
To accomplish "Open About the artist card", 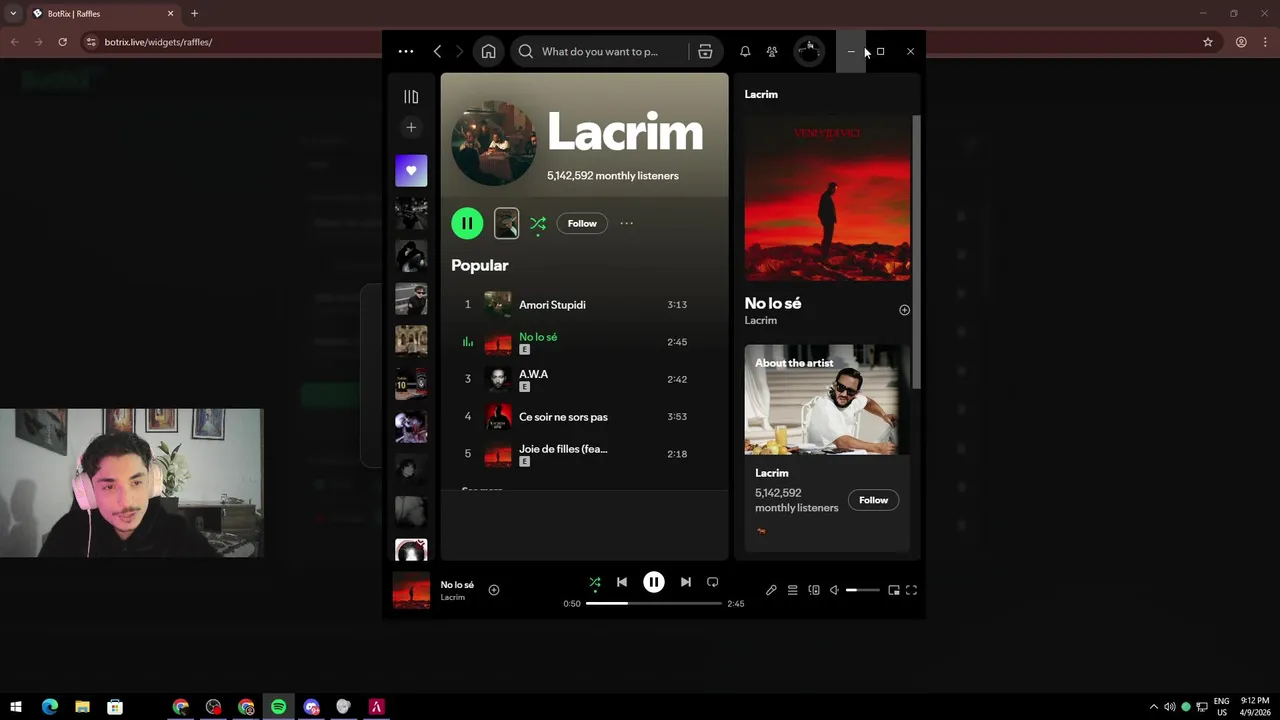I will (x=828, y=448).
